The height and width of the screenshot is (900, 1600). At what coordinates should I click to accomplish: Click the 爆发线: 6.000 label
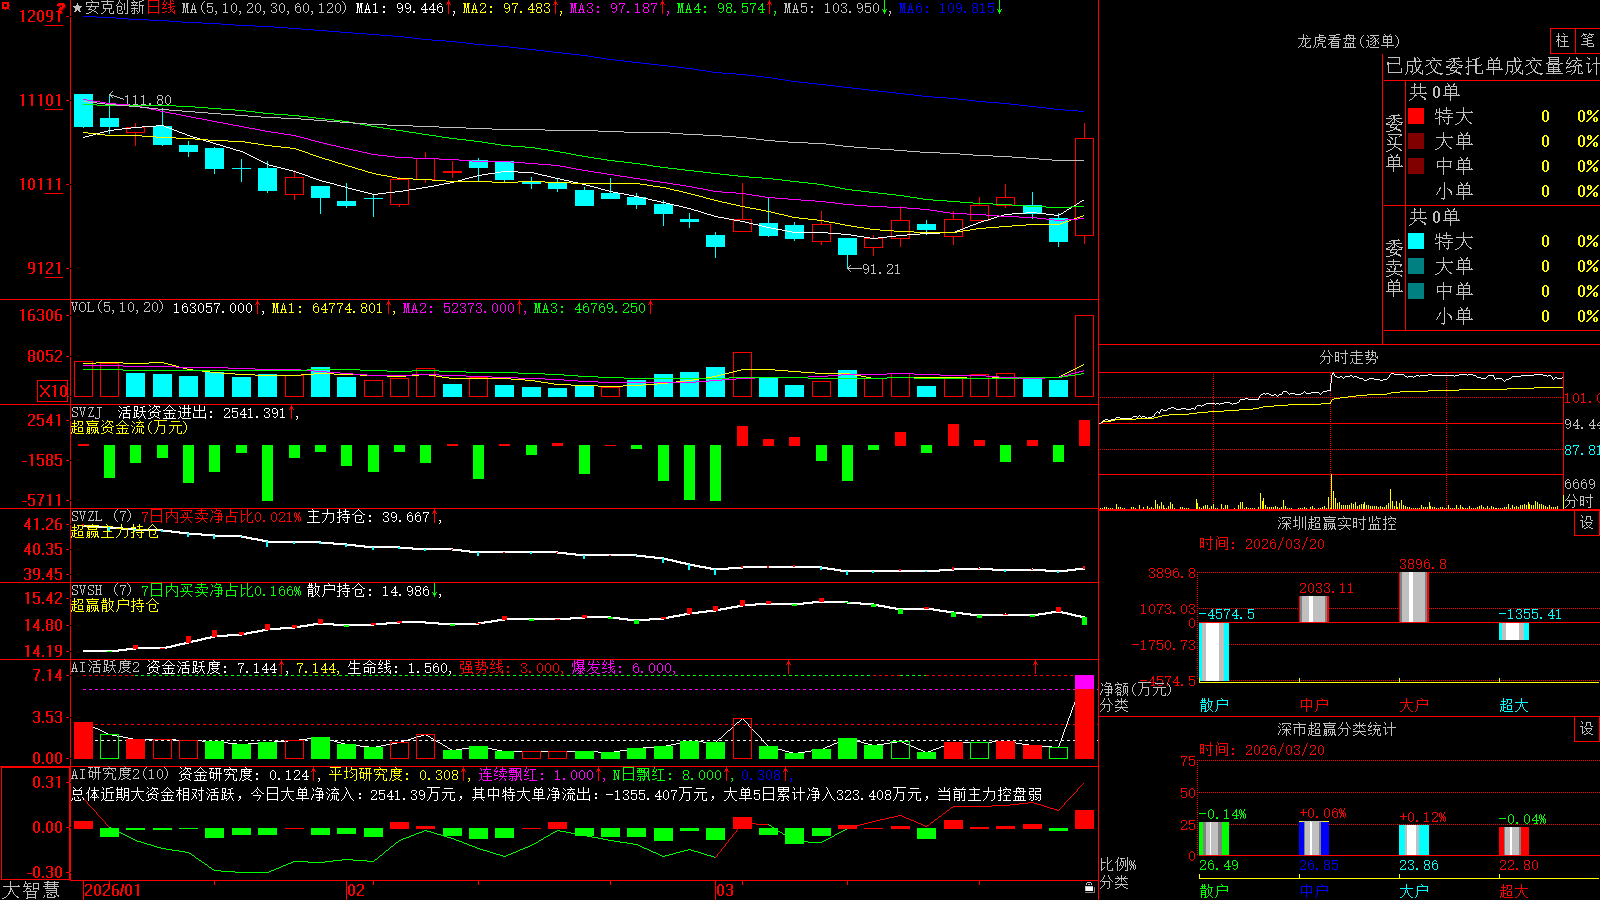pos(624,668)
